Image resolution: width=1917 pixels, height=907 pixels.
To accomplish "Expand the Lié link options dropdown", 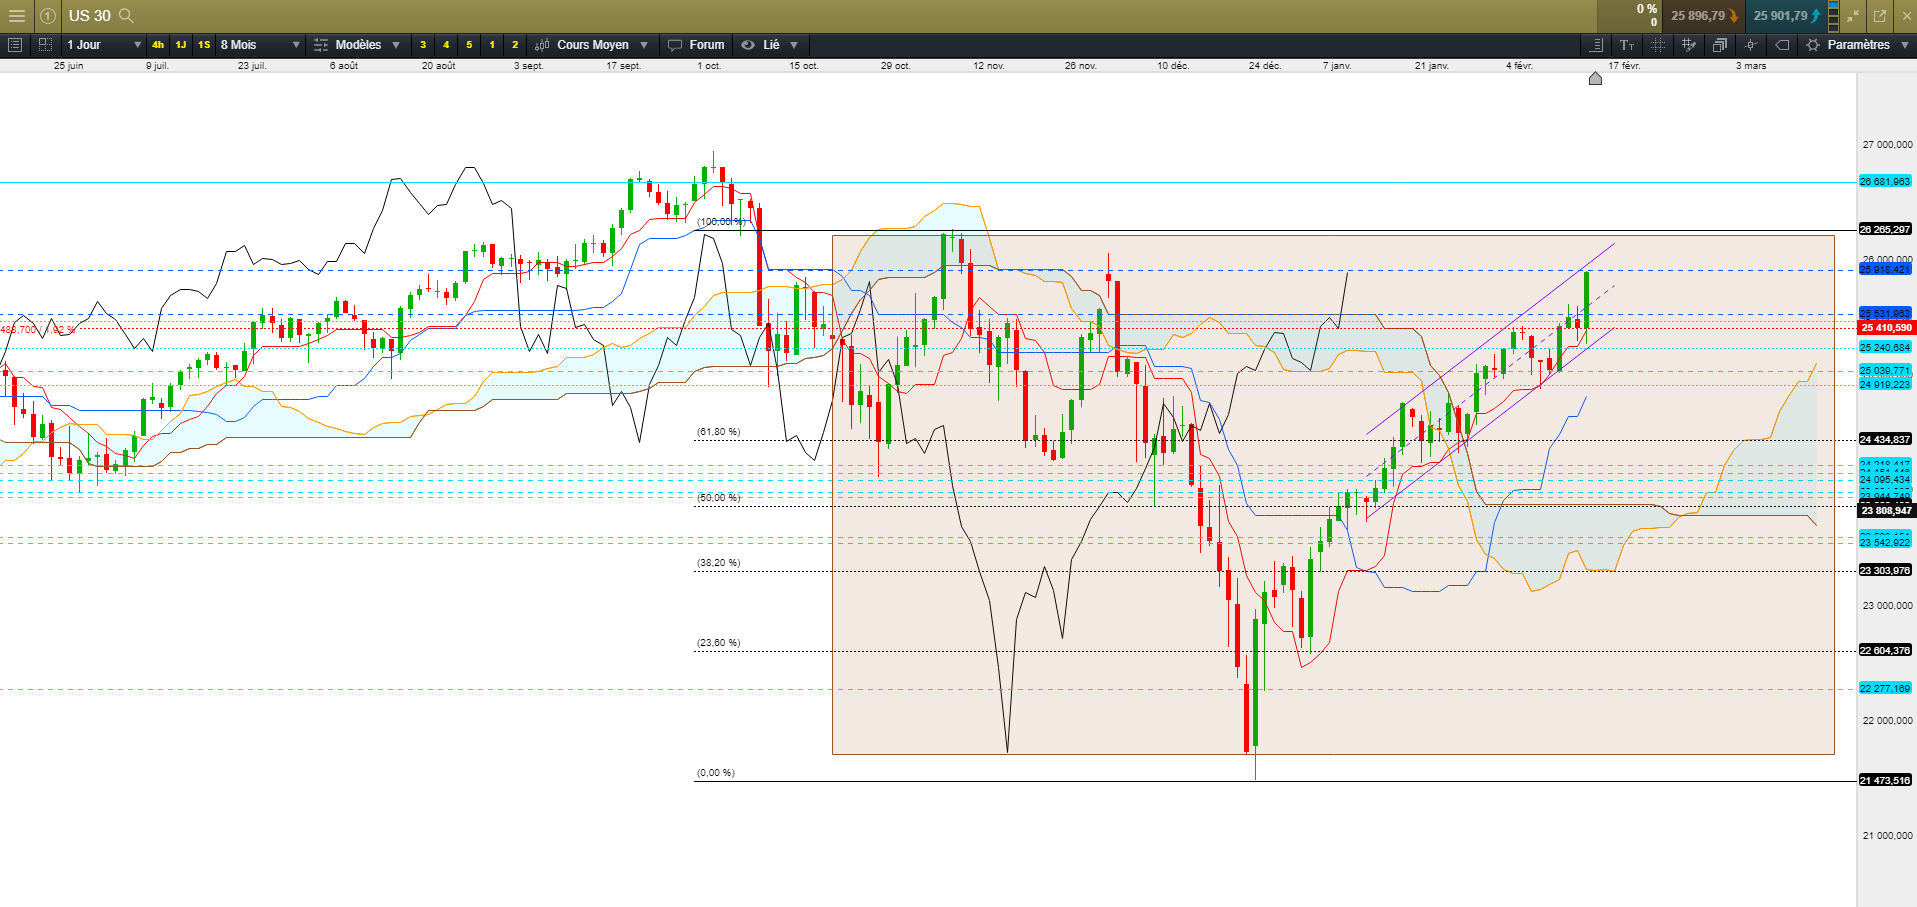I will tap(794, 45).
